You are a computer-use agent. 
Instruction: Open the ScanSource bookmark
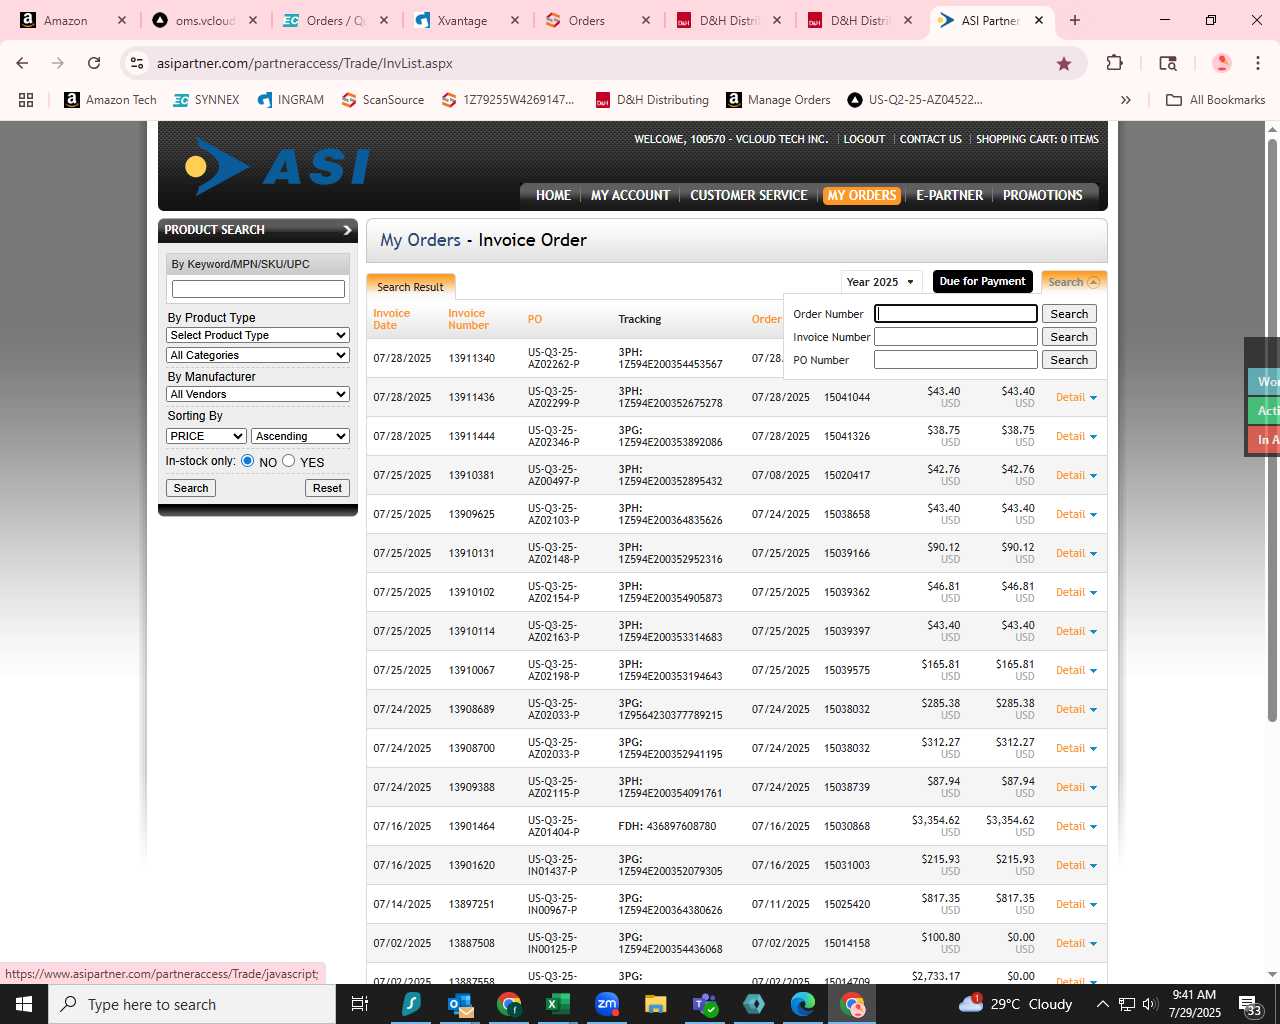click(382, 100)
